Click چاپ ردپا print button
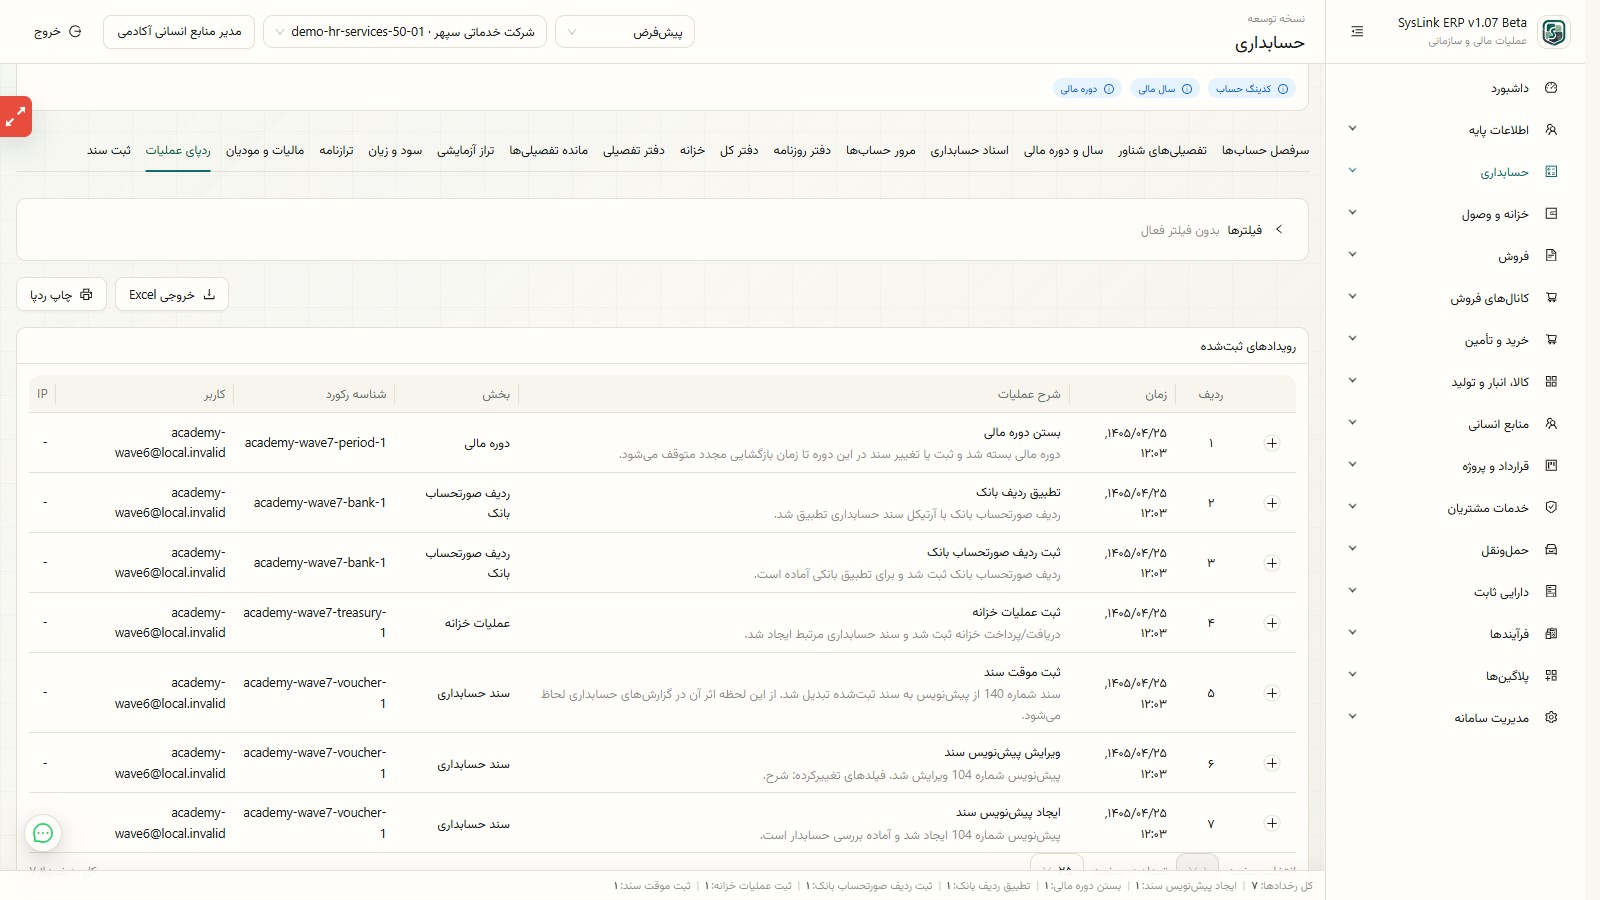The width and height of the screenshot is (1600, 900). pyautogui.click(x=61, y=295)
